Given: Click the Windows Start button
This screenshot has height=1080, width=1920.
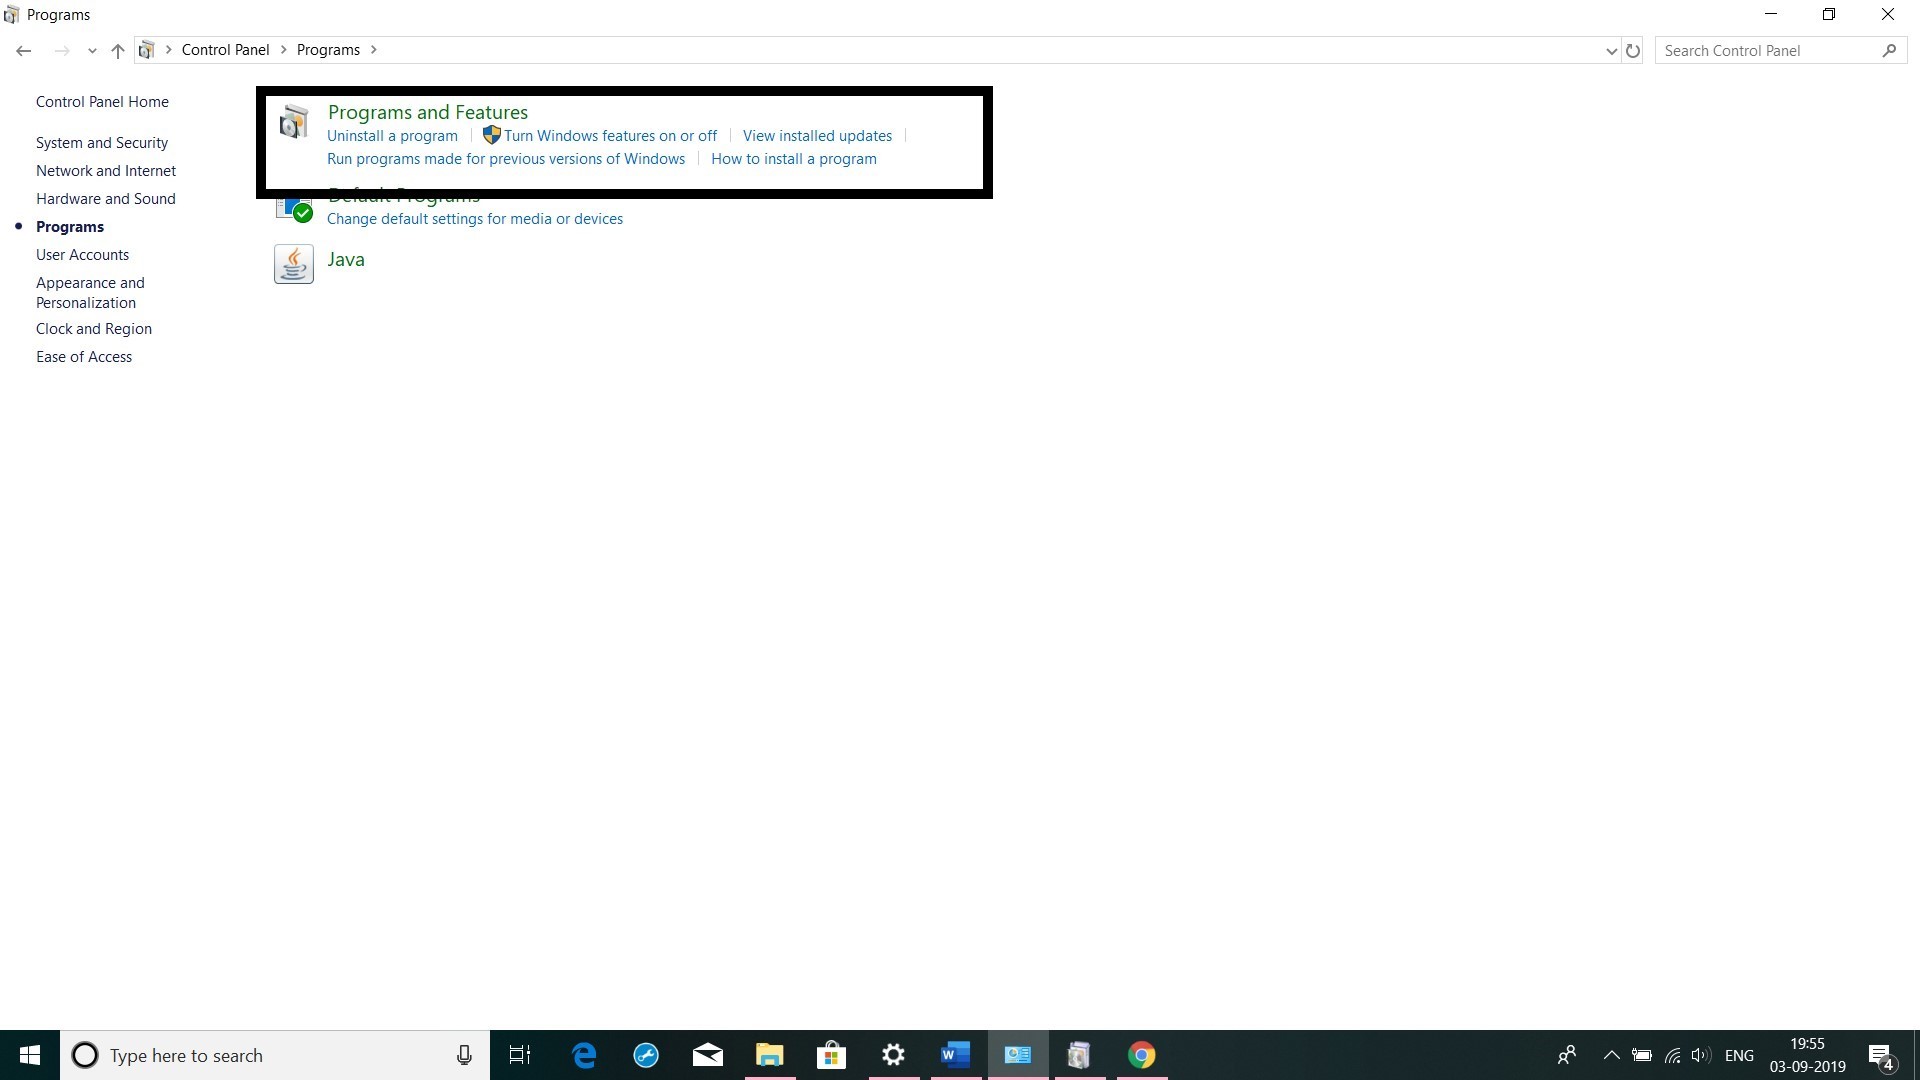Looking at the screenshot, I should [x=29, y=1054].
